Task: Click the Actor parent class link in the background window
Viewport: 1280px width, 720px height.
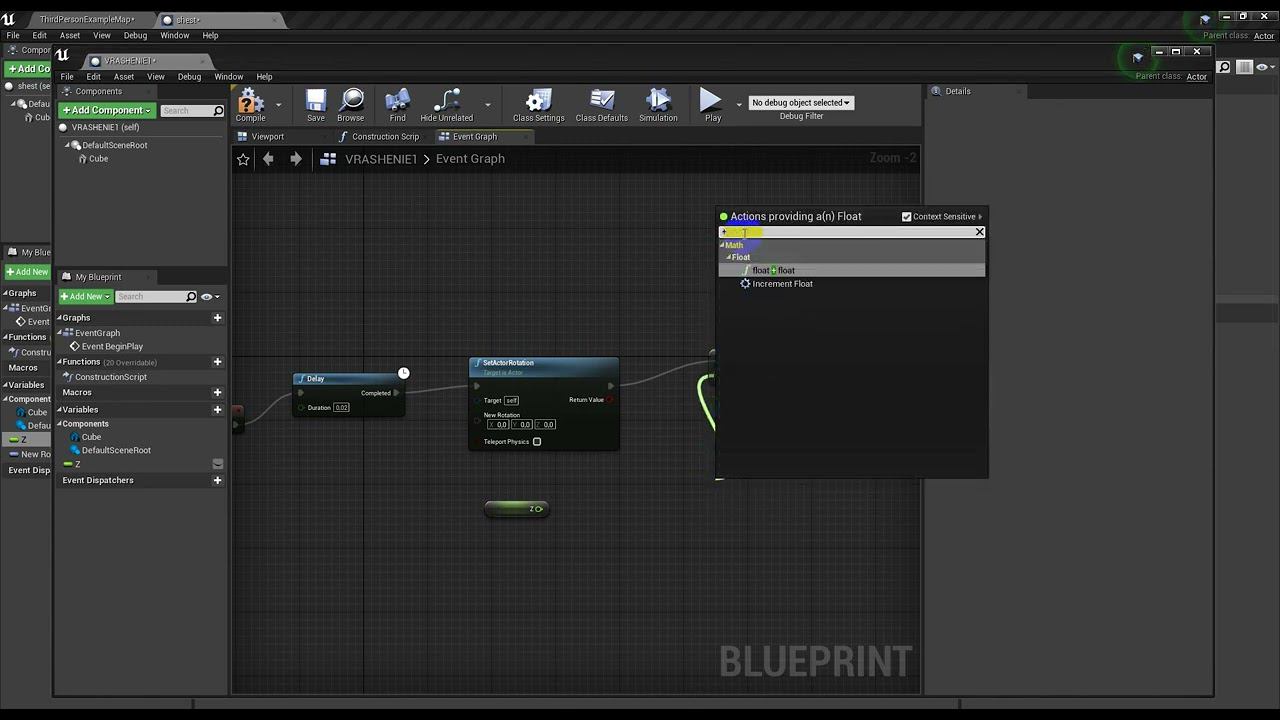Action: click(1264, 36)
